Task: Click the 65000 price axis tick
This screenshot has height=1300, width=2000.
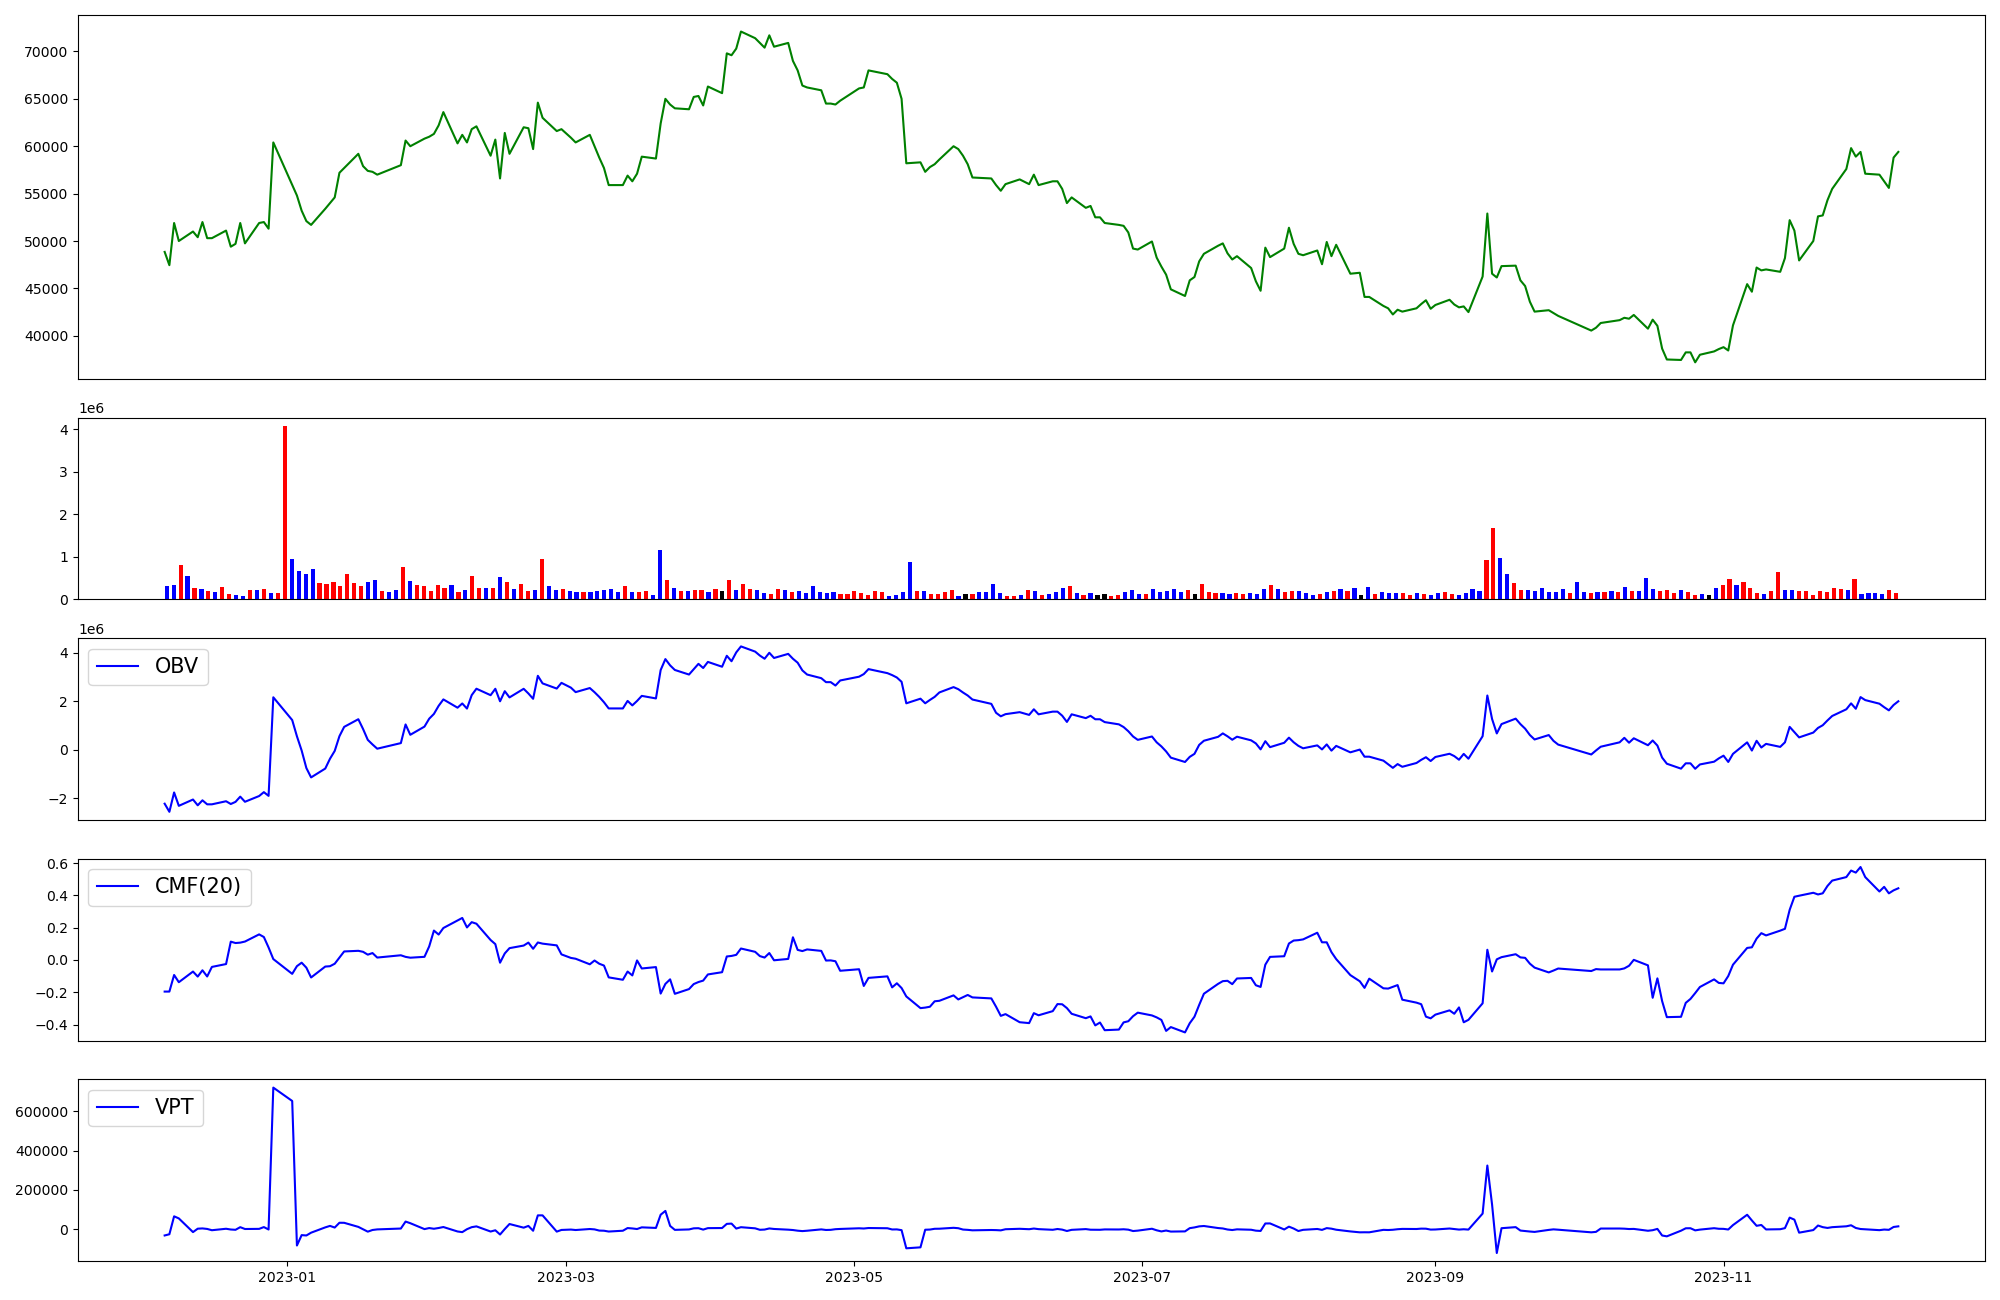Action: (x=45, y=99)
